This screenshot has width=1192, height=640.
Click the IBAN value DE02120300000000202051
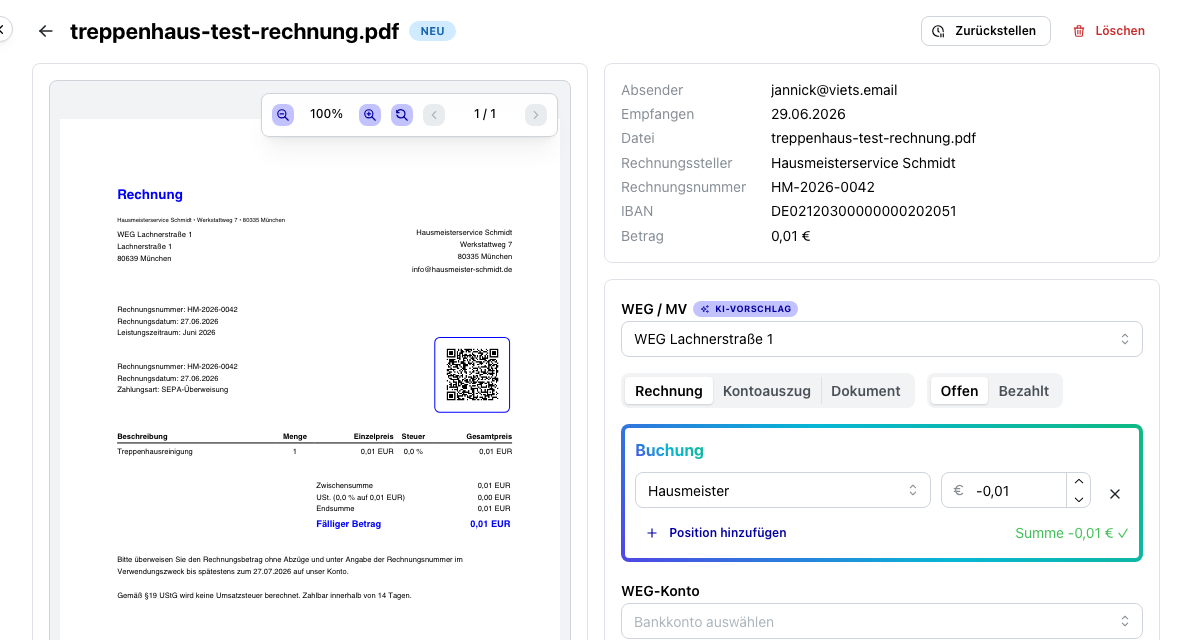coord(863,211)
